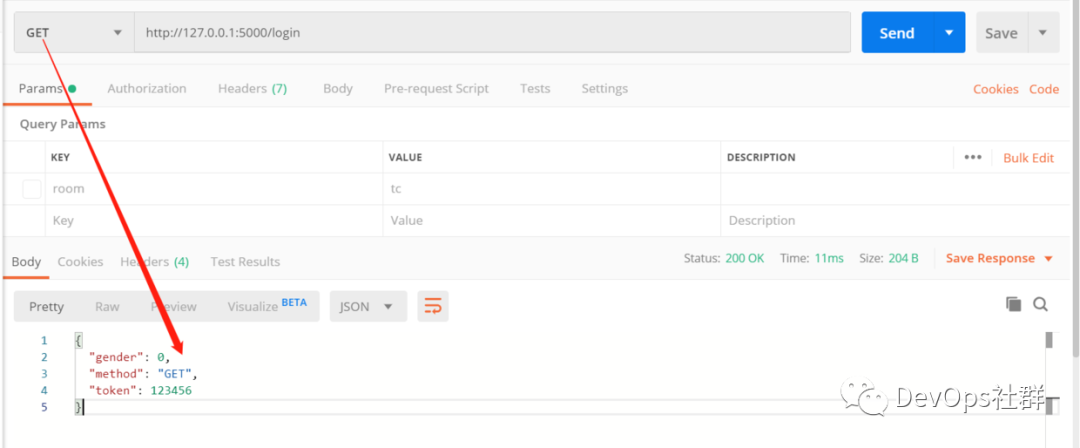This screenshot has width=1080, height=448.
Task: Switch to the request Body tab
Action: 338,88
